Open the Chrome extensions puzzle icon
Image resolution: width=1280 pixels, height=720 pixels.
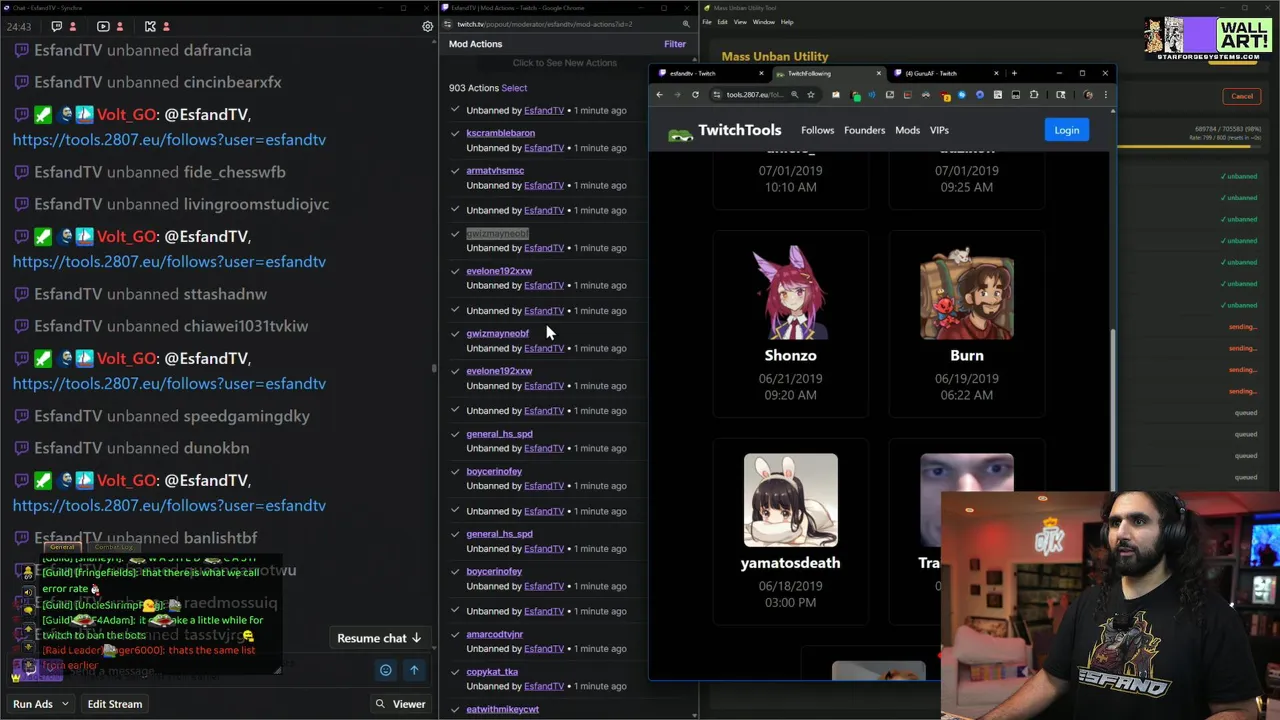coord(1034,95)
